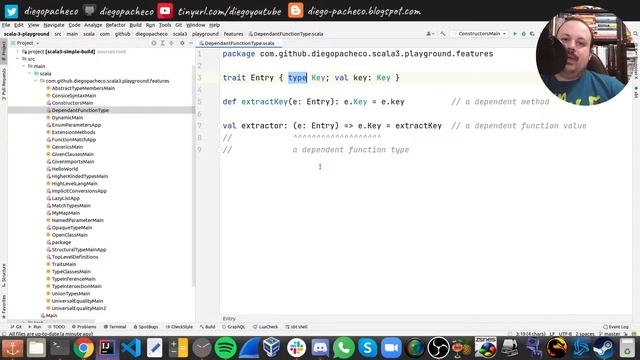The width and height of the screenshot is (640, 360).
Task: Open the Problems tool window
Action: point(84,327)
